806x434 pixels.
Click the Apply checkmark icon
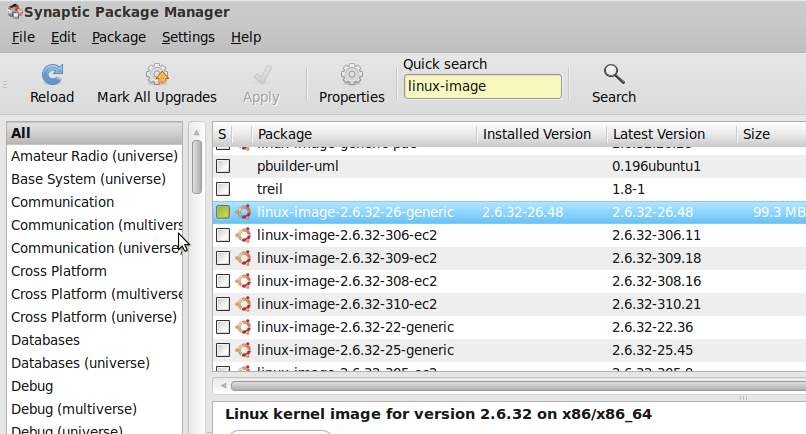pos(262,75)
